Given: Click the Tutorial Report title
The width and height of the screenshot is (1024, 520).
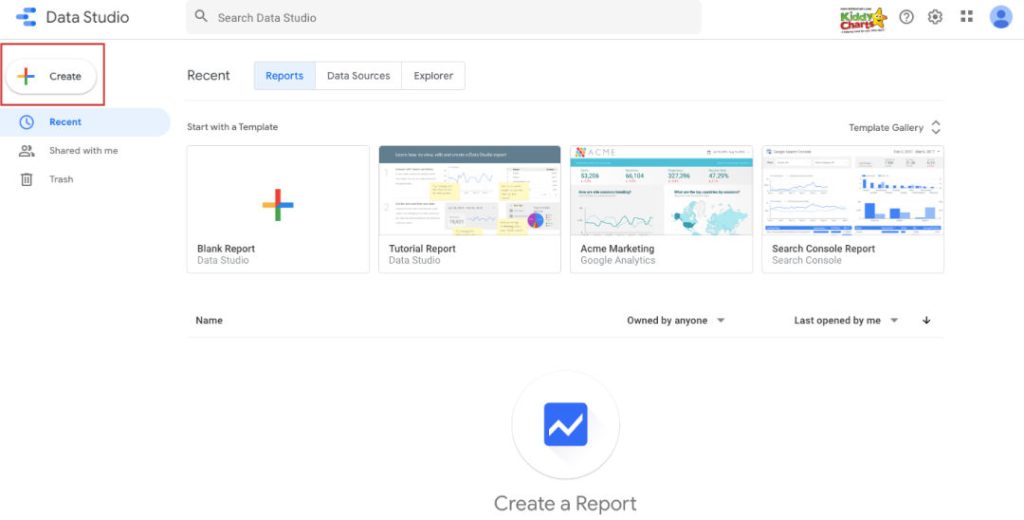Looking at the screenshot, I should coord(423,249).
